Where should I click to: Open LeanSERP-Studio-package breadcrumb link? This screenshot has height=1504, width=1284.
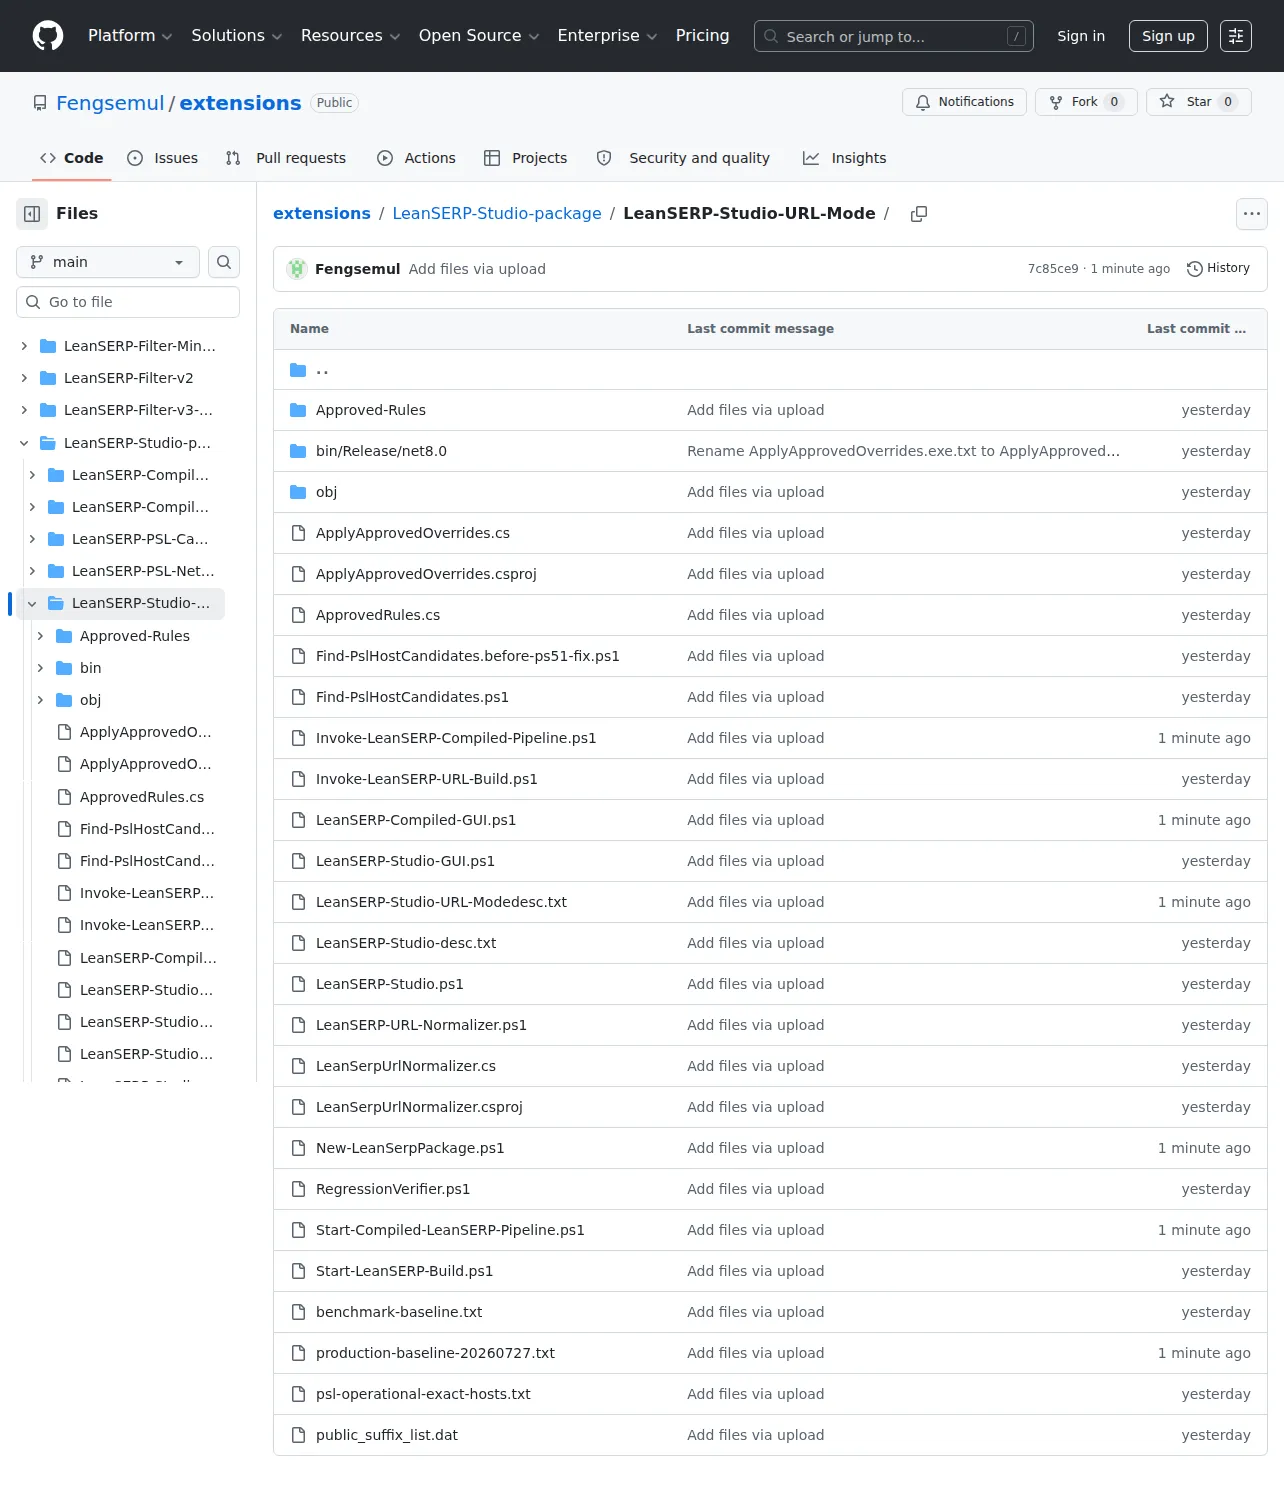coord(497,213)
